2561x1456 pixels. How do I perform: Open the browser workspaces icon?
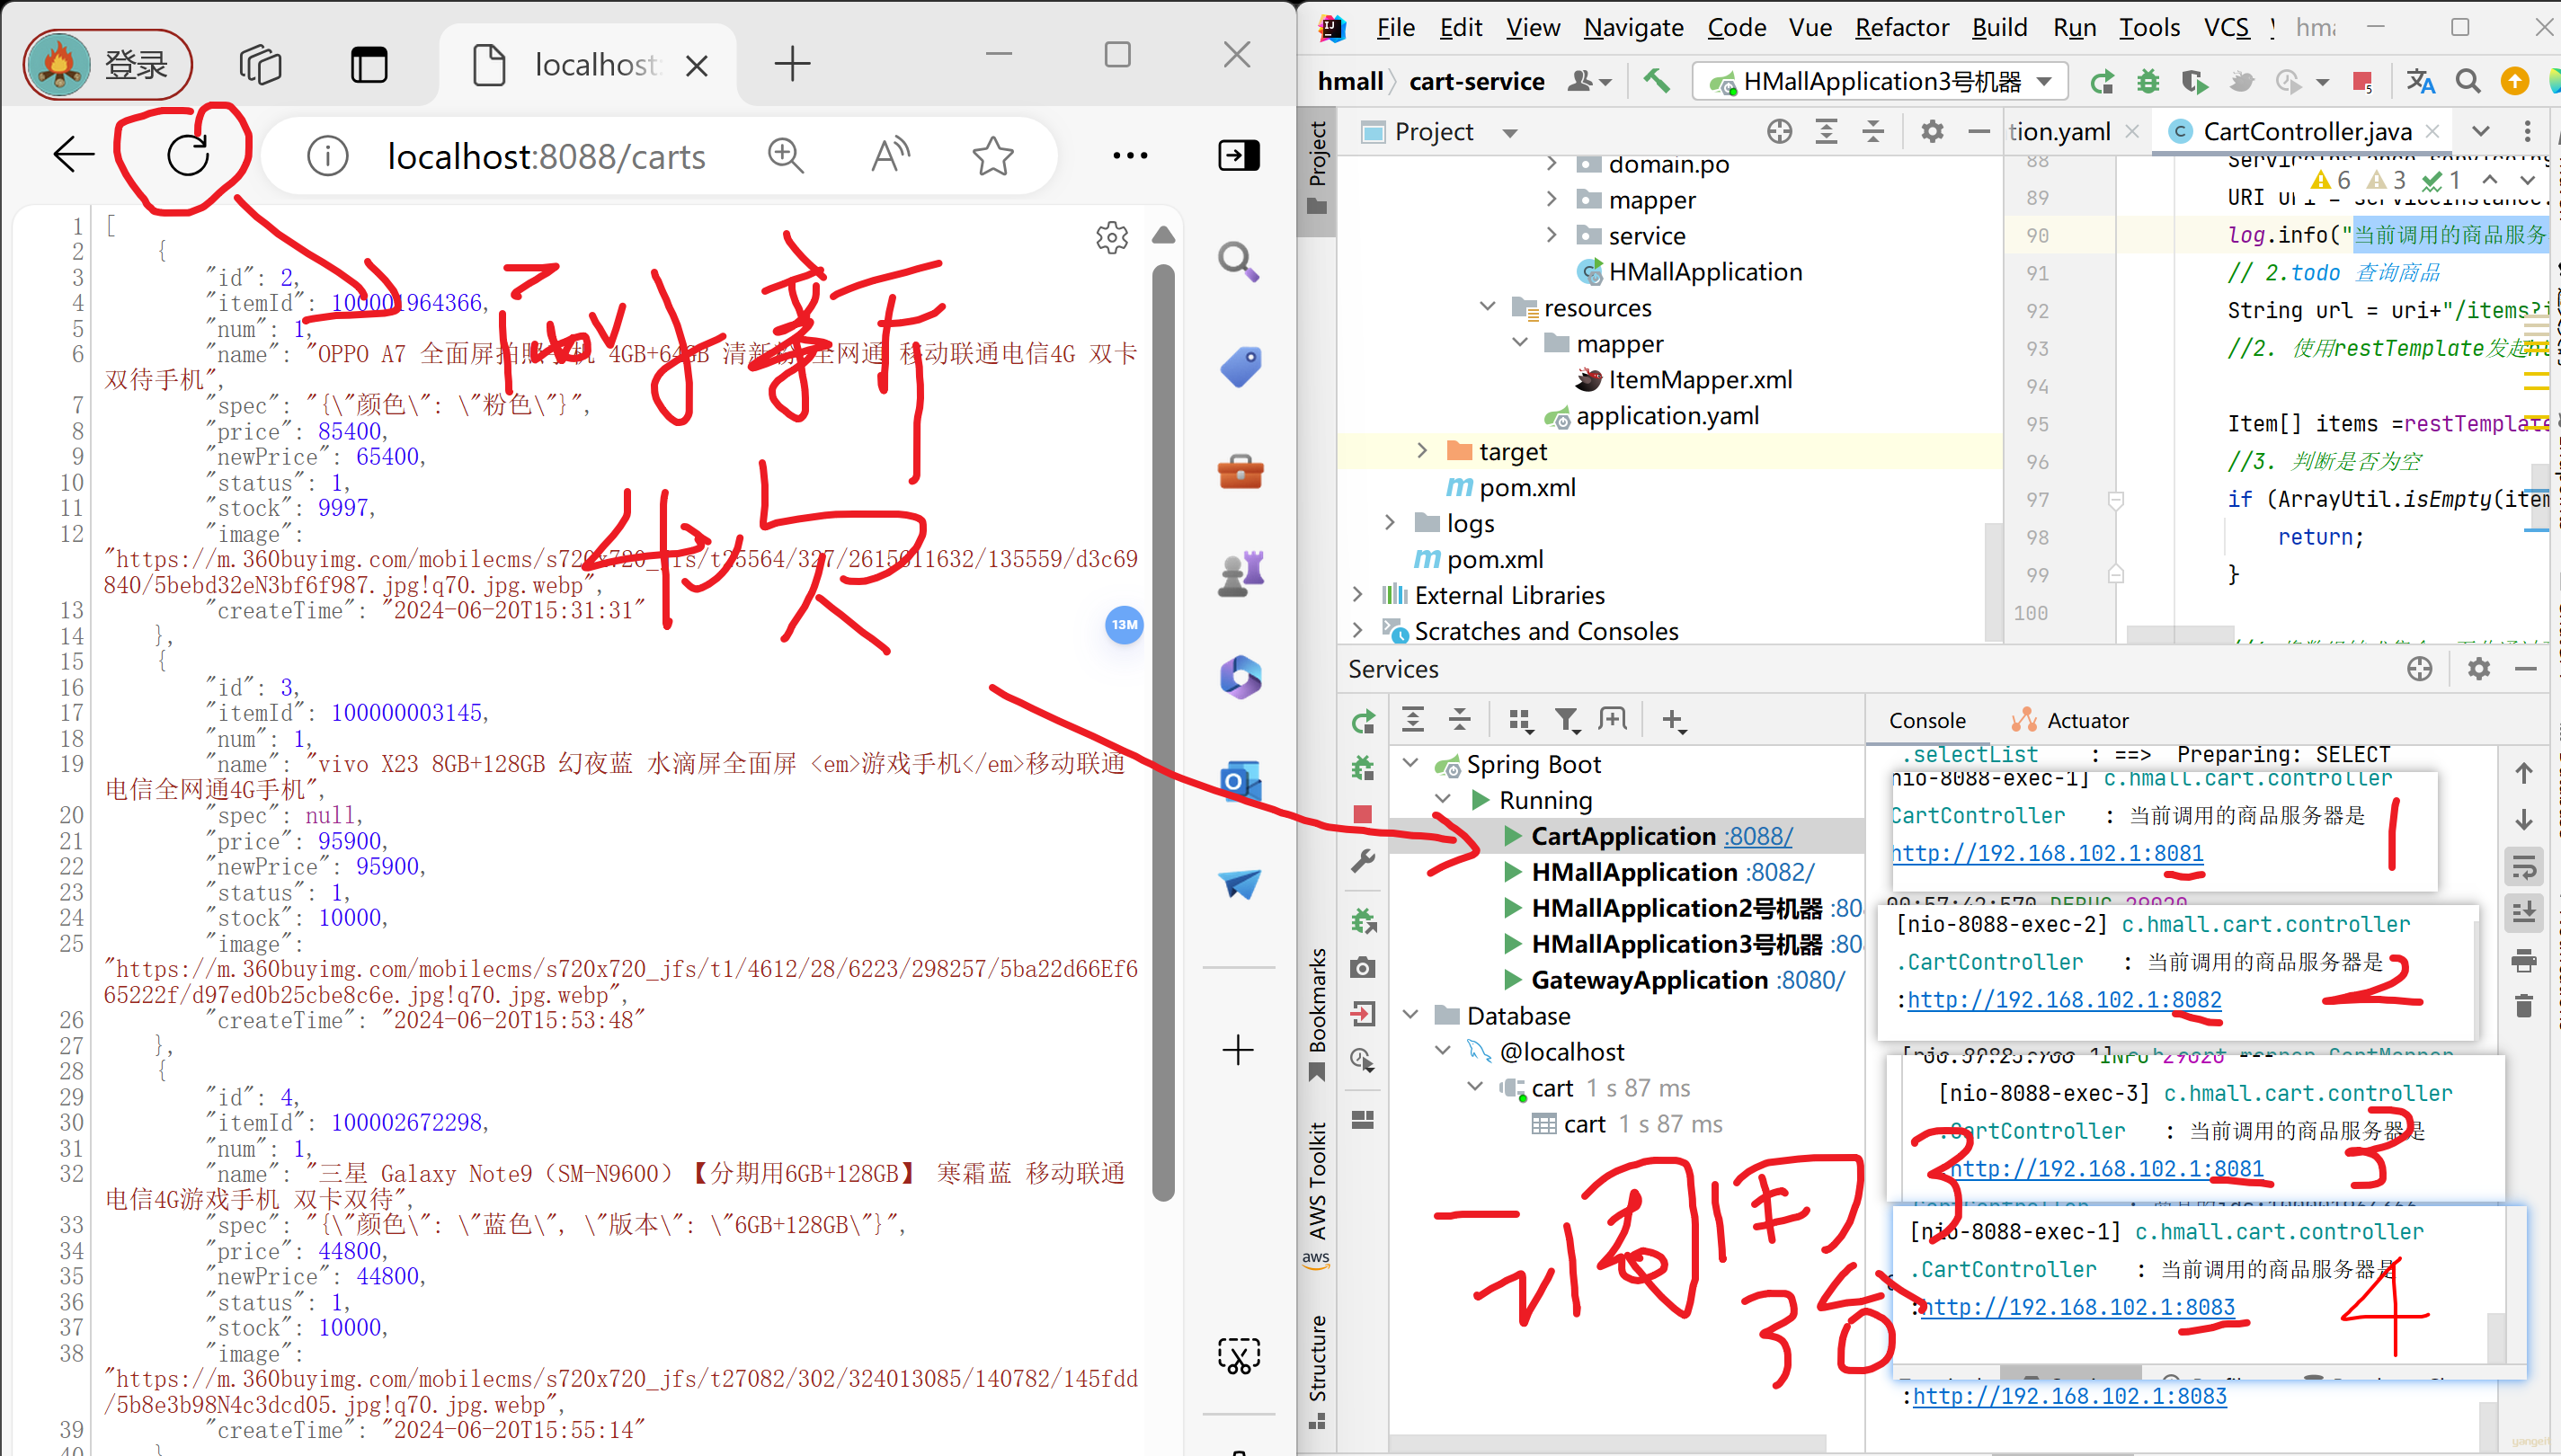pos(261,65)
